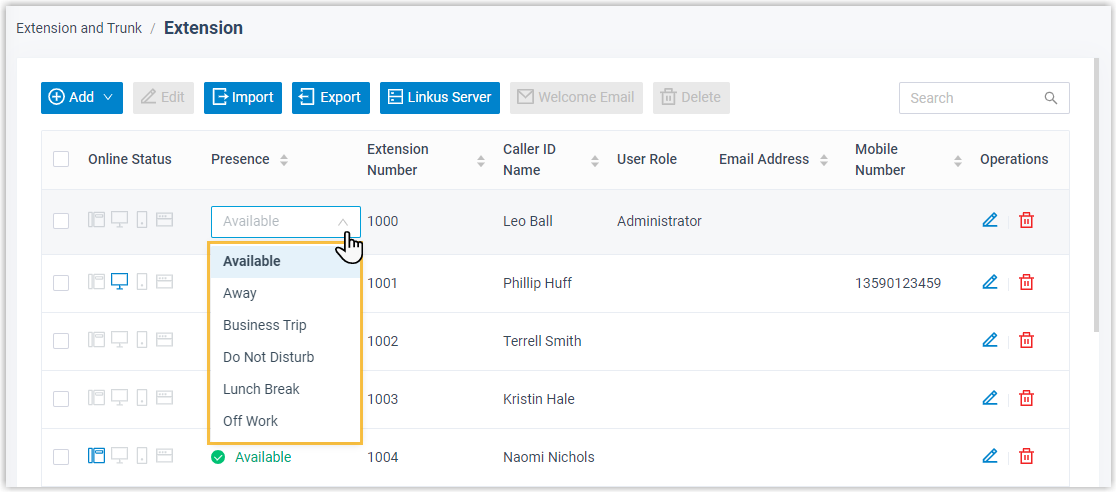Click desktop client status icon for extension 1001

tap(120, 282)
